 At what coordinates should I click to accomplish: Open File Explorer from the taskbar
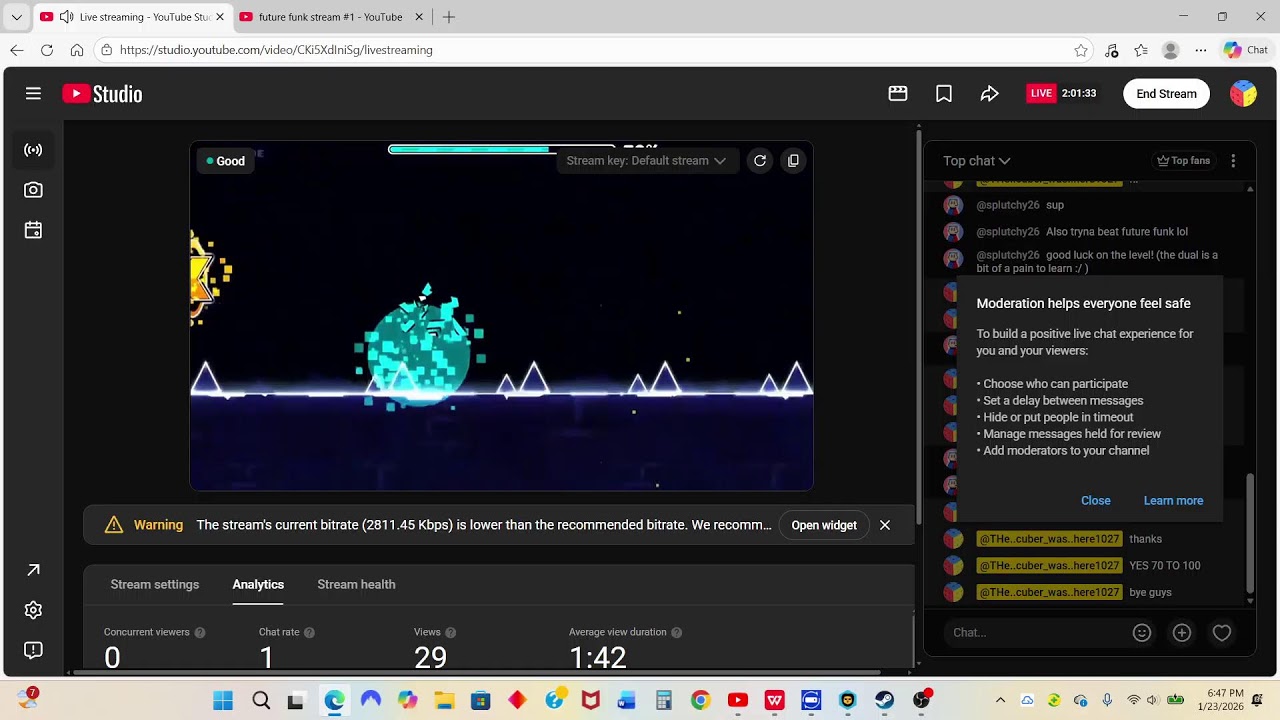tap(444, 700)
